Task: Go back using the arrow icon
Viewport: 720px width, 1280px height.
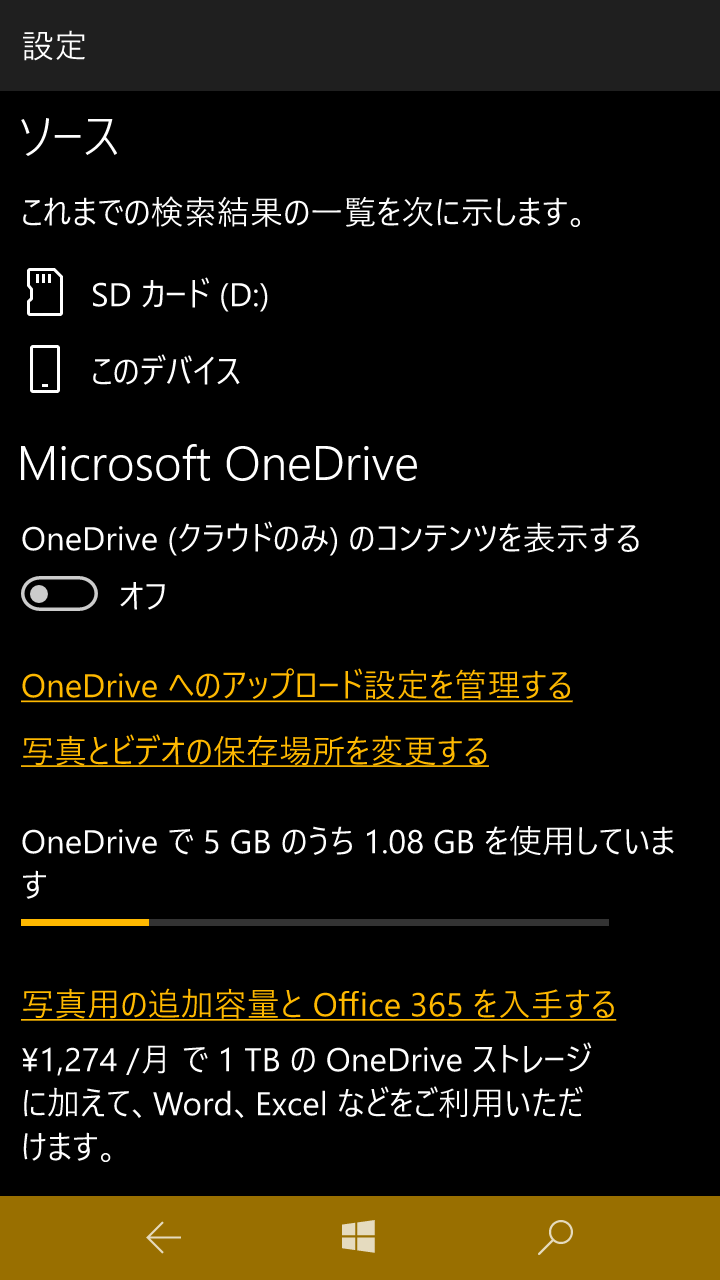Action: click(x=164, y=1238)
